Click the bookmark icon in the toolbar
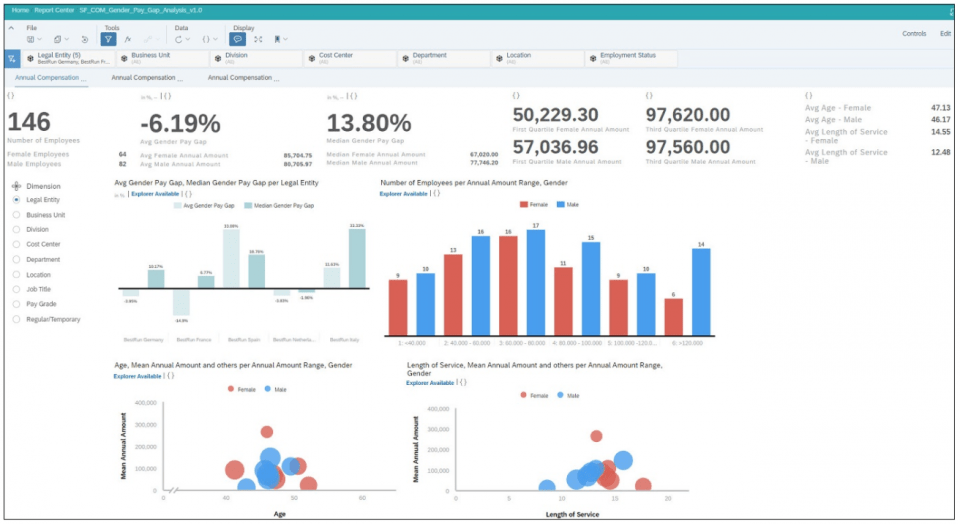This screenshot has width=960, height=524. [x=277, y=39]
